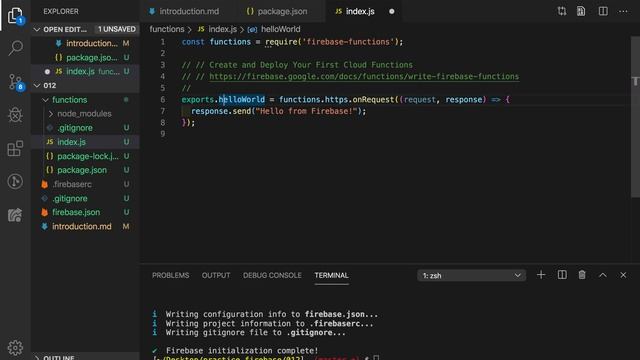Screen dimensions: 640x360
Task: Open Source Control view with 8 badge
Action: [16, 82]
